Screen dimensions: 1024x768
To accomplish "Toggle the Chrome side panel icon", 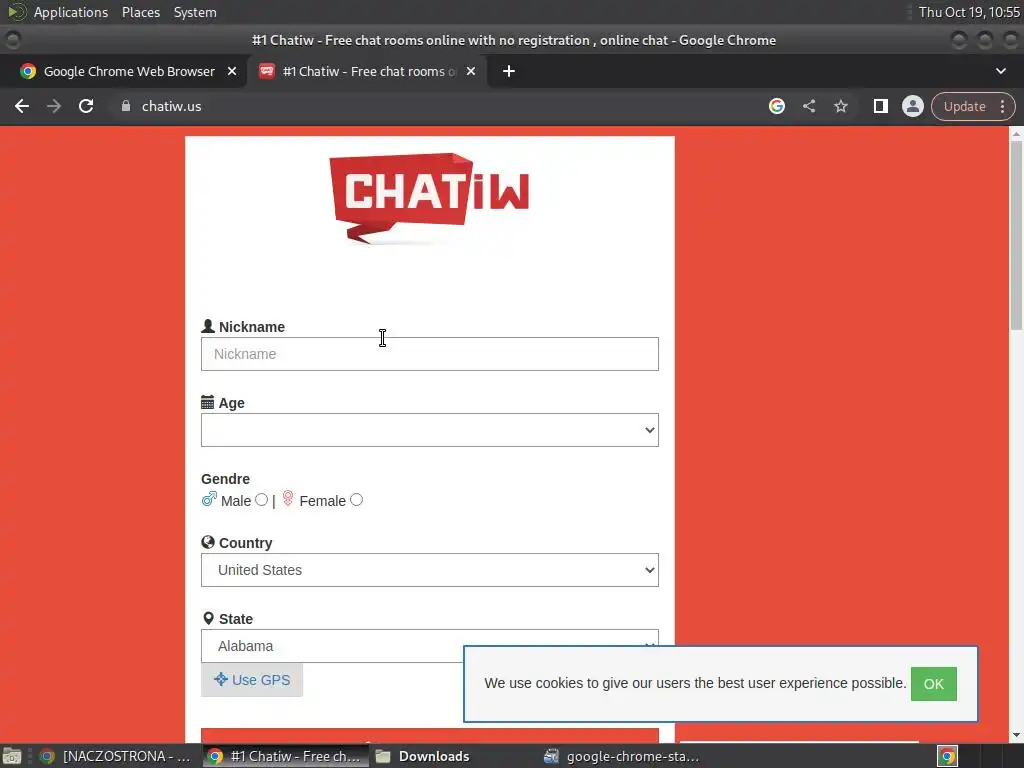I will click(x=880, y=106).
